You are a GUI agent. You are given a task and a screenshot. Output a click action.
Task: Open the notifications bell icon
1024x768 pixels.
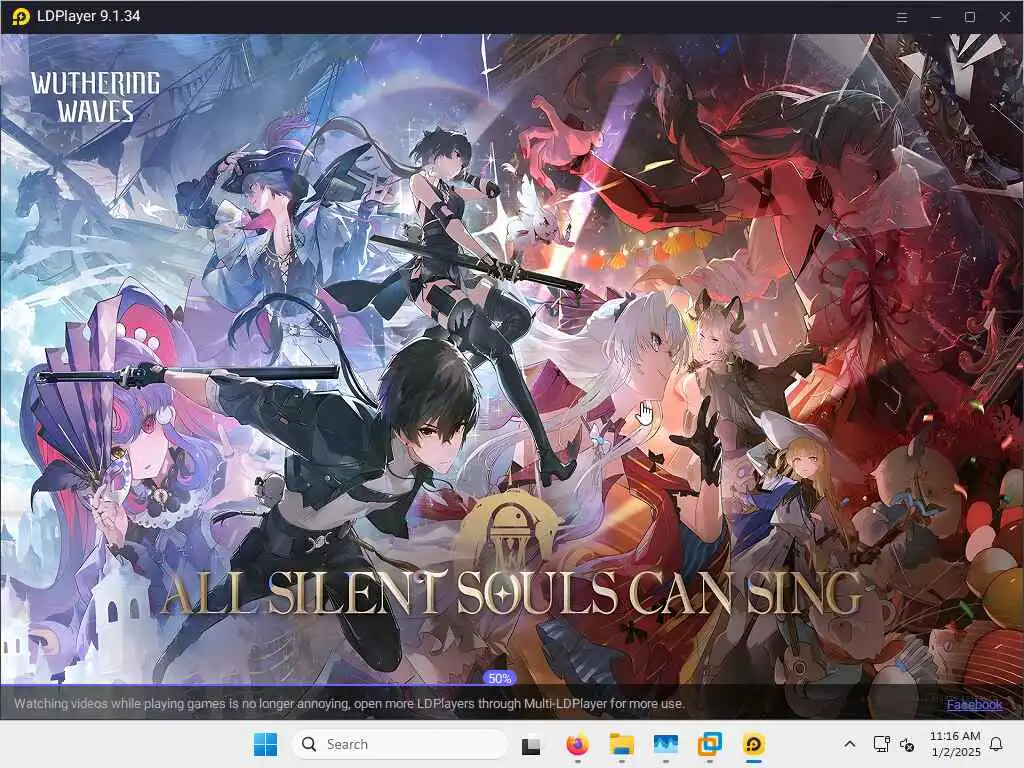[x=996, y=744]
